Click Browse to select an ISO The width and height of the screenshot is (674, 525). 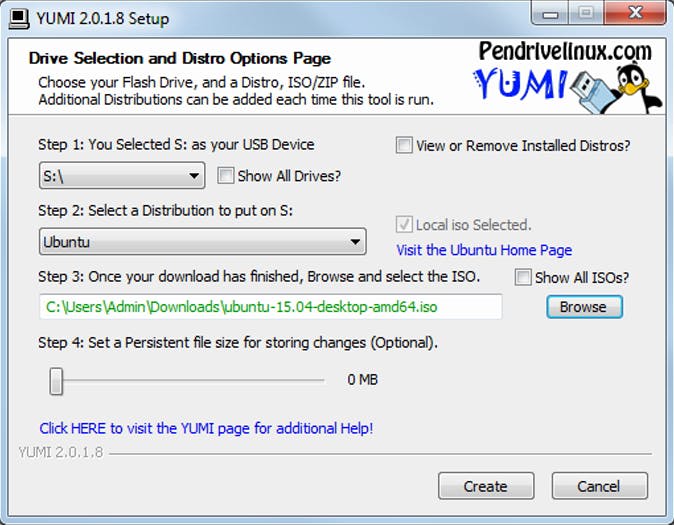click(584, 307)
